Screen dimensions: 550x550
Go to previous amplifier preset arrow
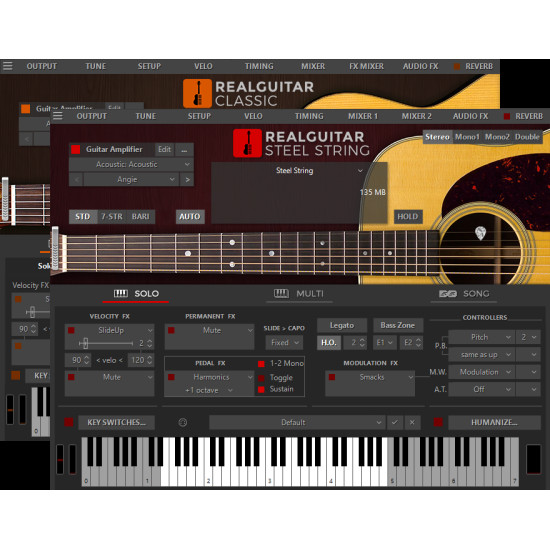click(76, 180)
